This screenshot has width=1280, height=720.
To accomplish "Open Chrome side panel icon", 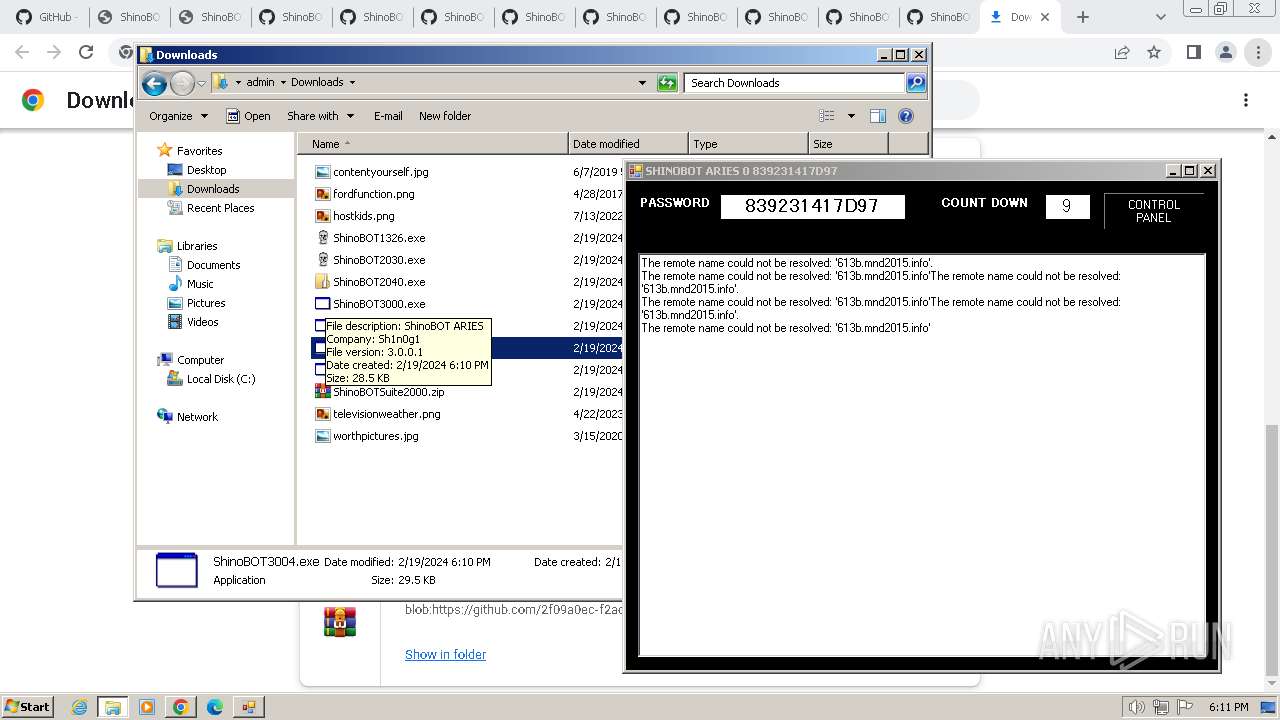I will [1193, 52].
